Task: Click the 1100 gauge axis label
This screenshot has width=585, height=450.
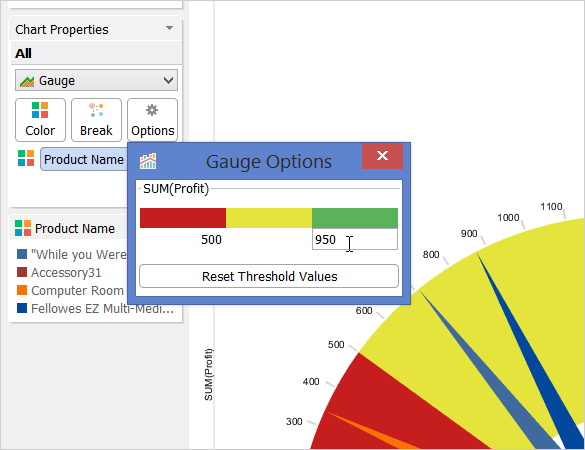Action: click(x=551, y=206)
